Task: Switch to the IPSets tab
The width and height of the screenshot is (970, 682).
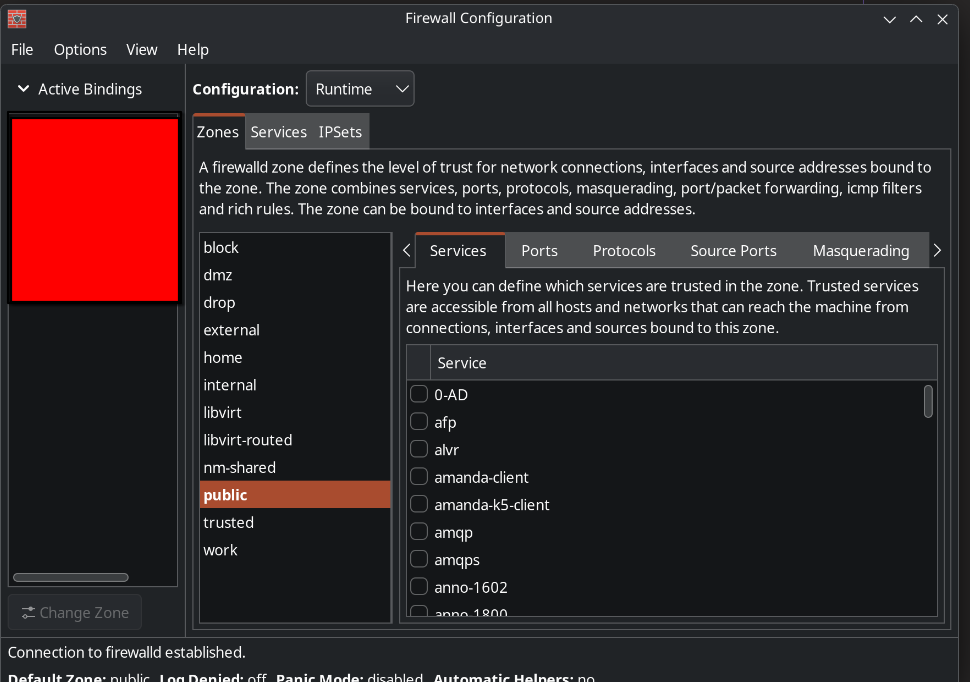Action: [340, 132]
